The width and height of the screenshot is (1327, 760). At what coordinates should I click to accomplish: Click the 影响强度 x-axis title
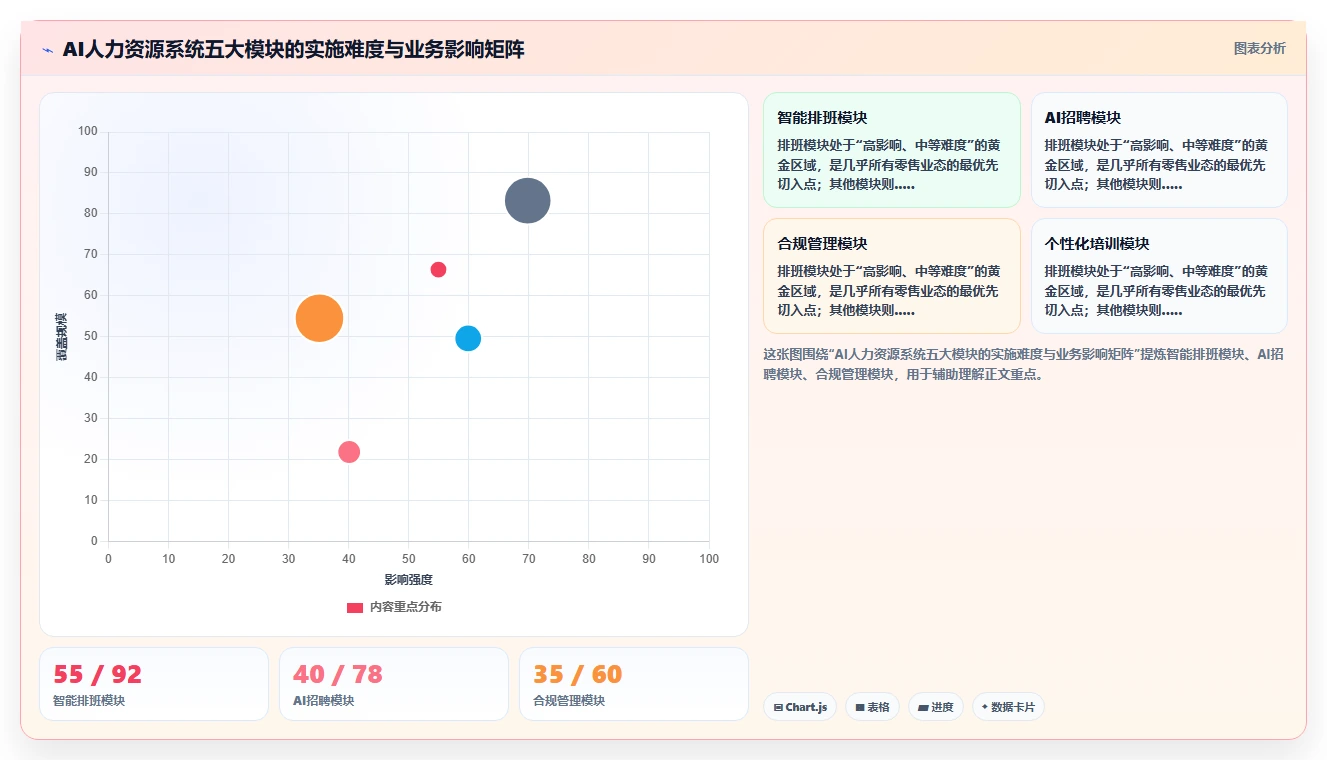tap(408, 580)
